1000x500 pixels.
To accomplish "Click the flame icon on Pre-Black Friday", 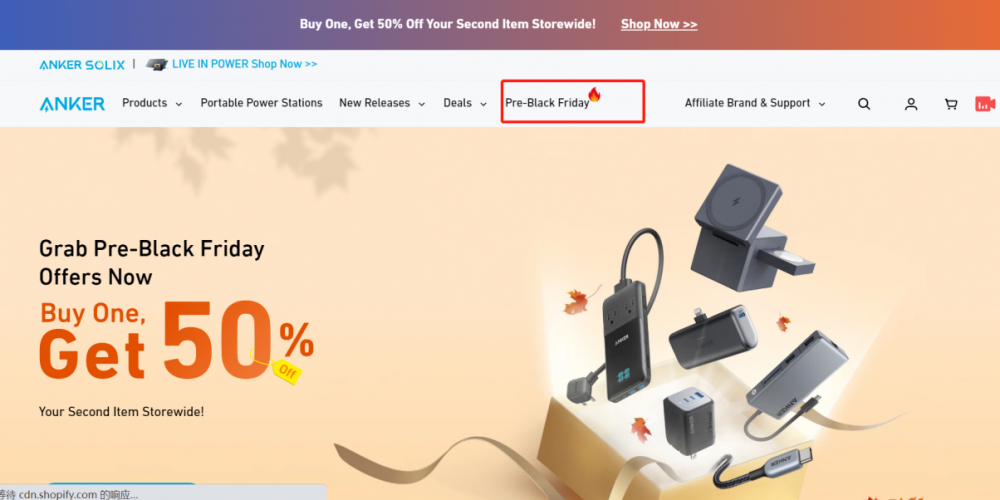I will coord(594,95).
